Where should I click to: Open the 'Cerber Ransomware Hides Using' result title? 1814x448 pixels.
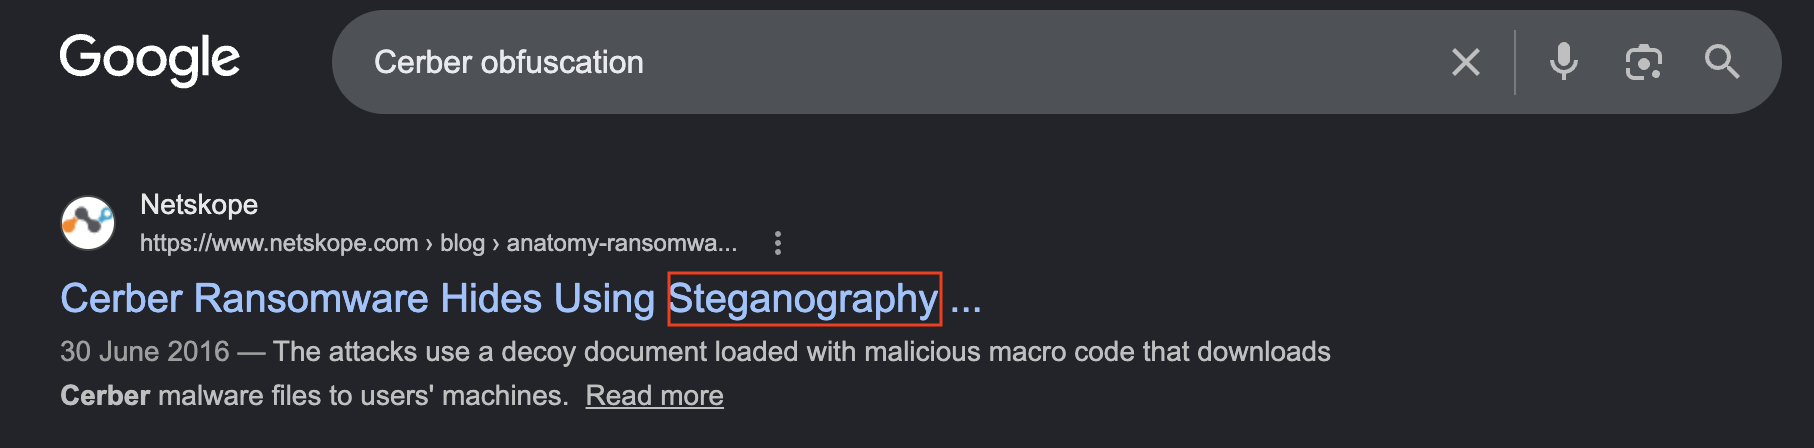pyautogui.click(x=357, y=299)
